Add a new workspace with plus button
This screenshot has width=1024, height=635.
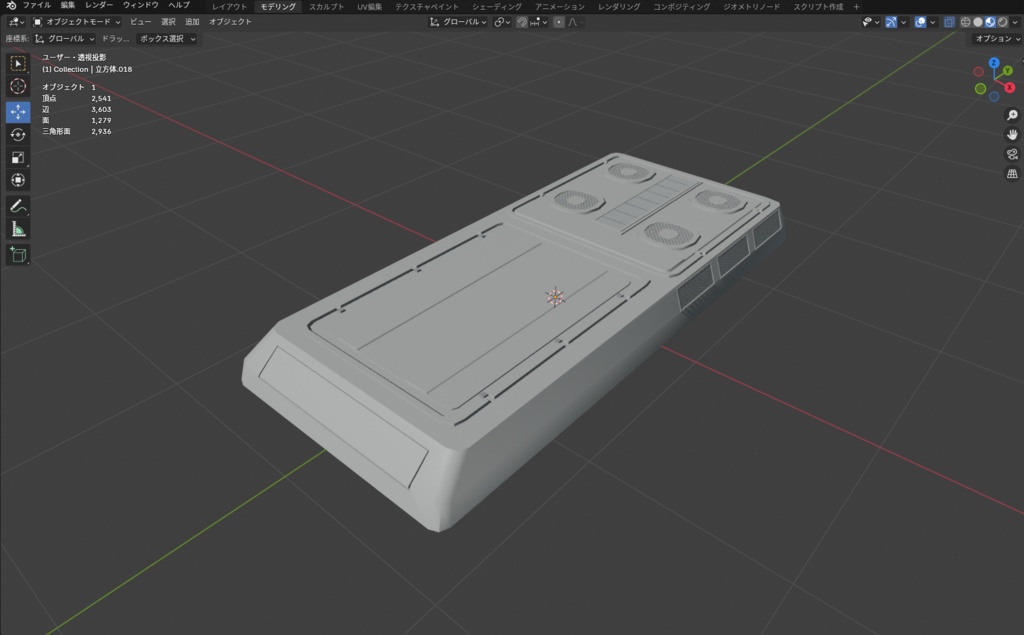click(x=857, y=7)
